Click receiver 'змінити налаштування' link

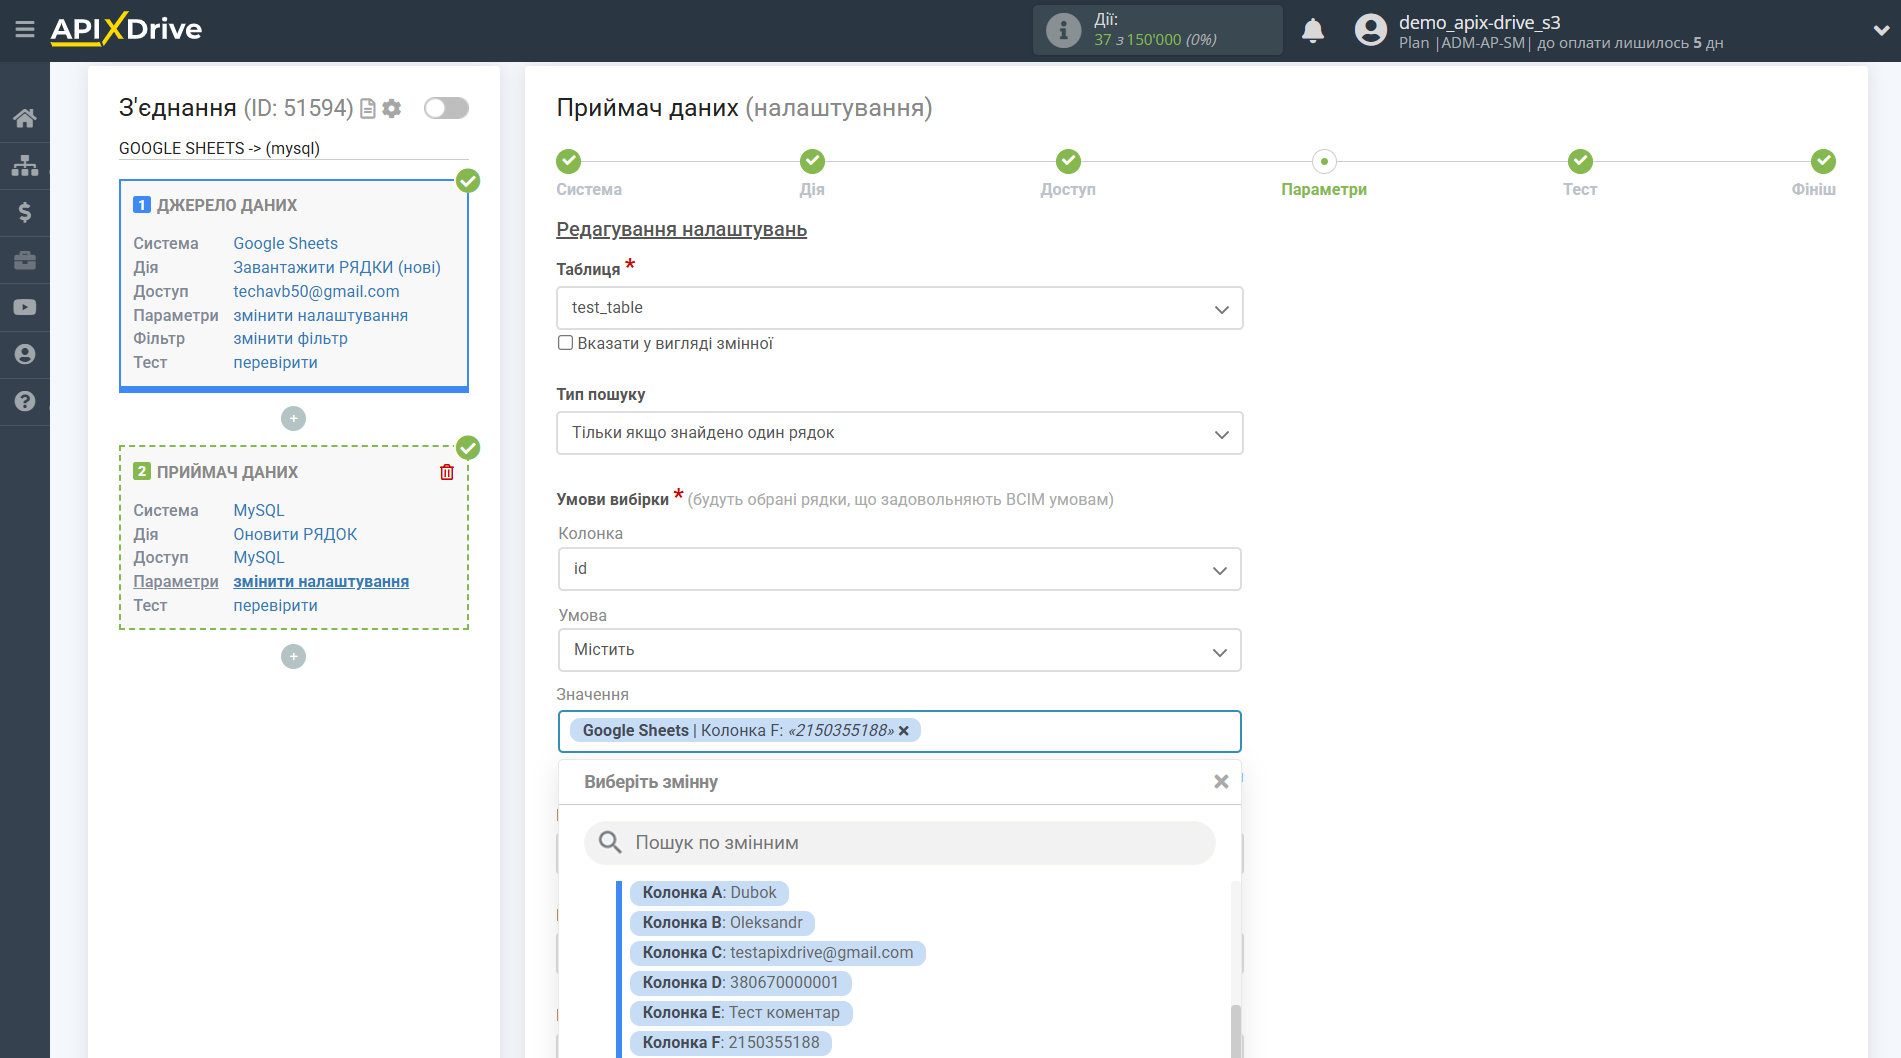click(321, 582)
